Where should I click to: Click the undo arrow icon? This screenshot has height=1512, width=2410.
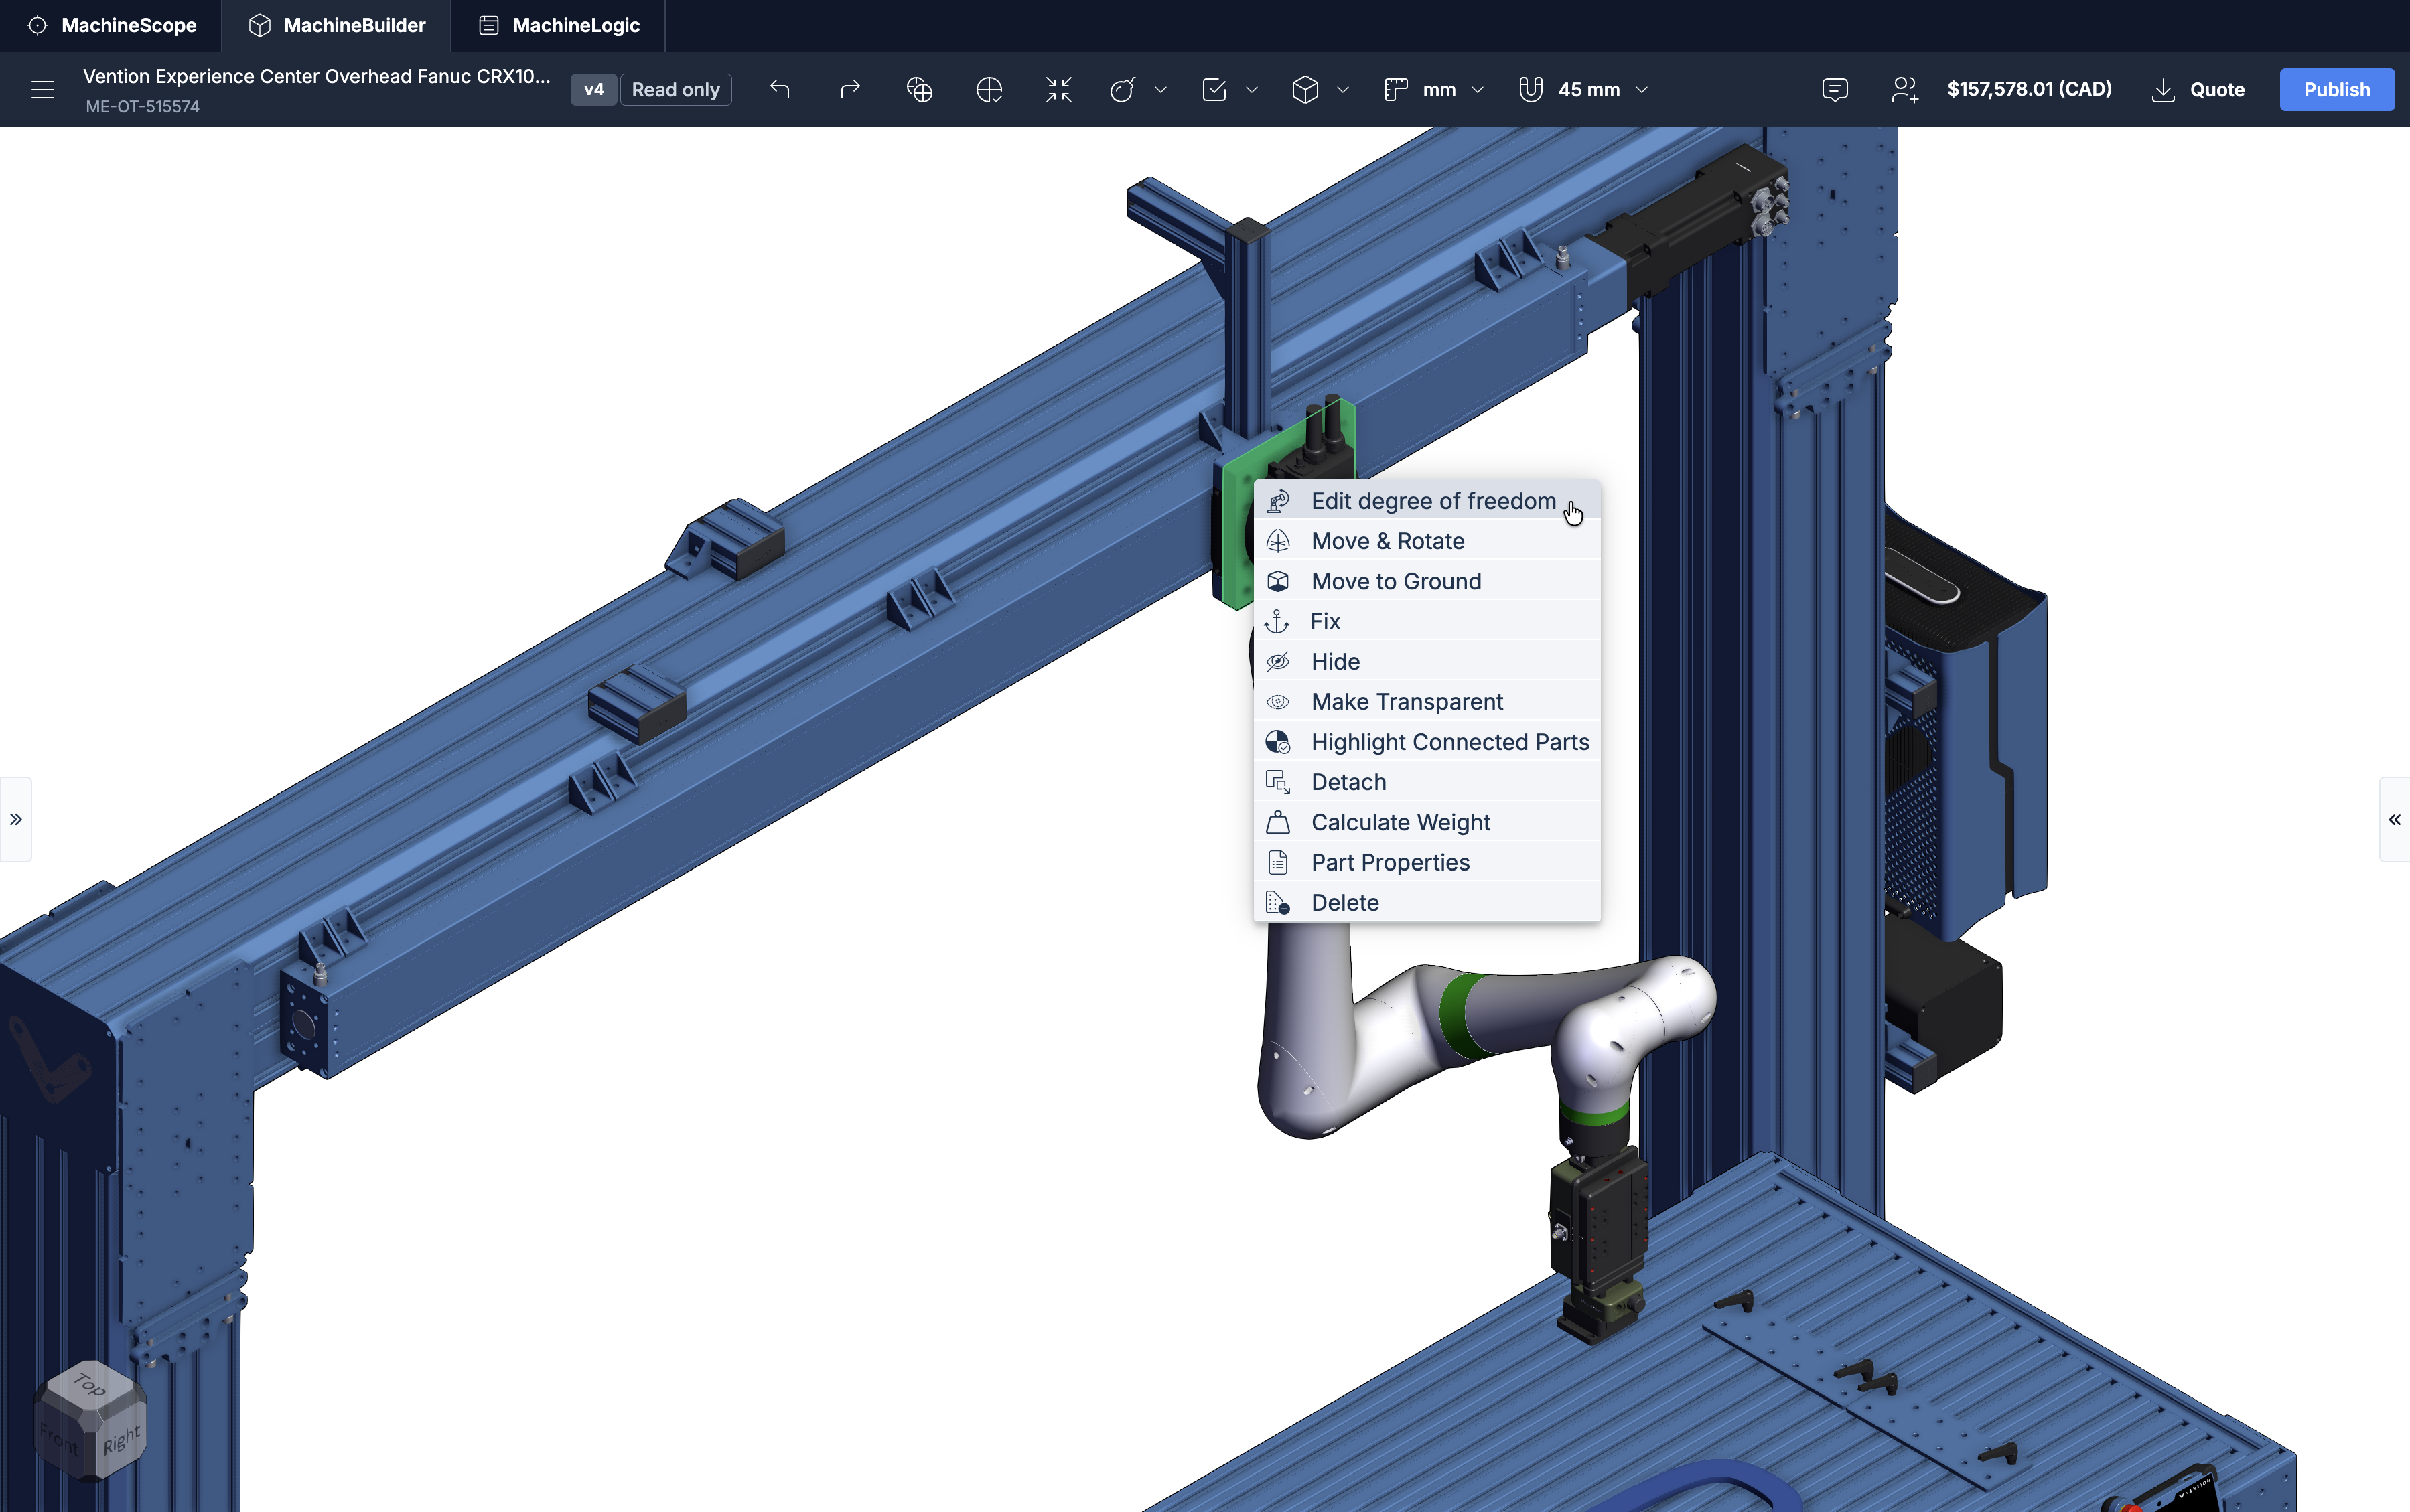tap(780, 90)
